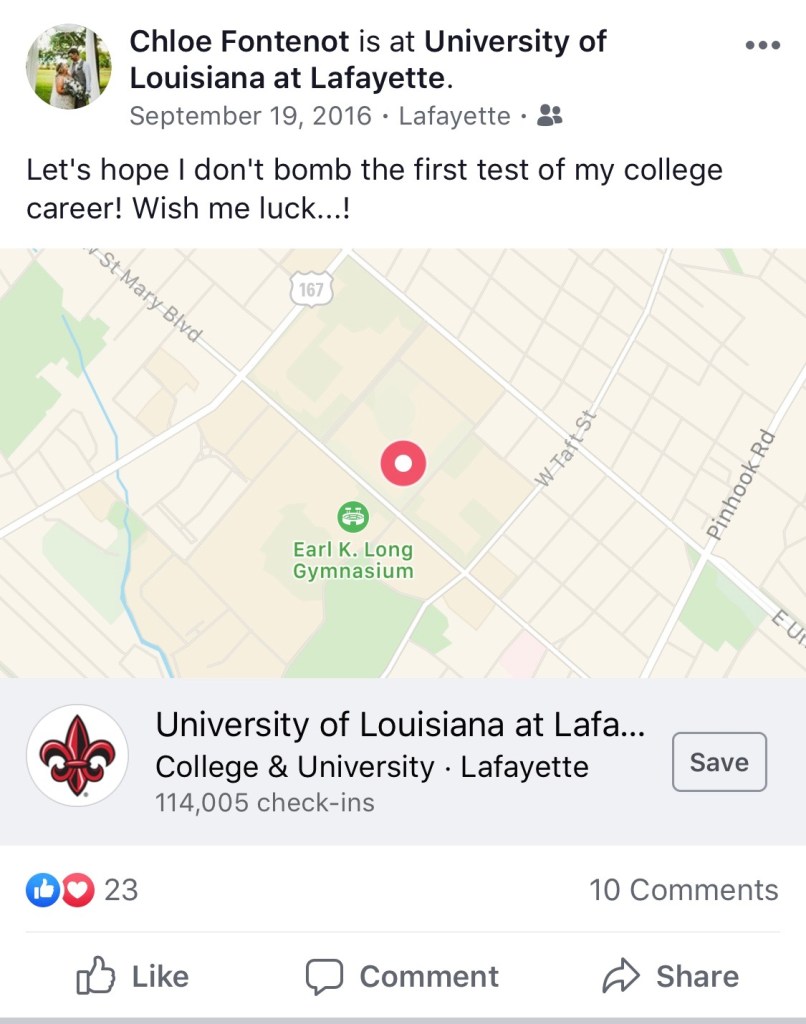Tap the Lafayette location in timestamp line
Image resolution: width=806 pixels, height=1024 pixels.
pos(455,116)
